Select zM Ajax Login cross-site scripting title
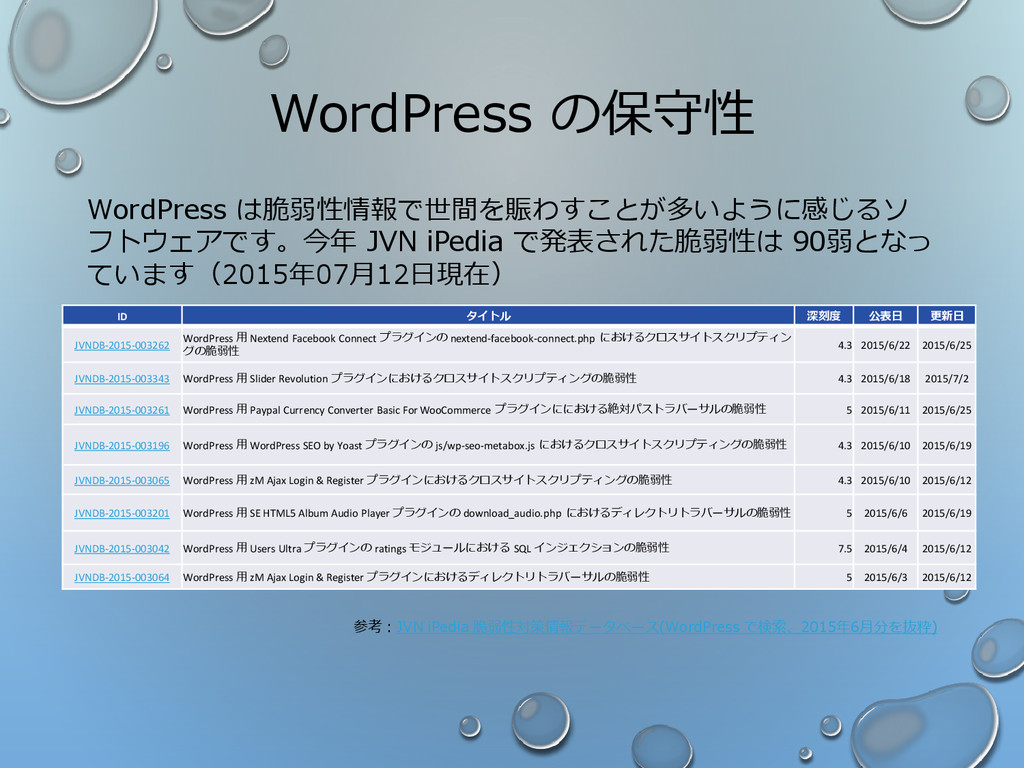The image size is (1024, 768). pyautogui.click(x=427, y=480)
